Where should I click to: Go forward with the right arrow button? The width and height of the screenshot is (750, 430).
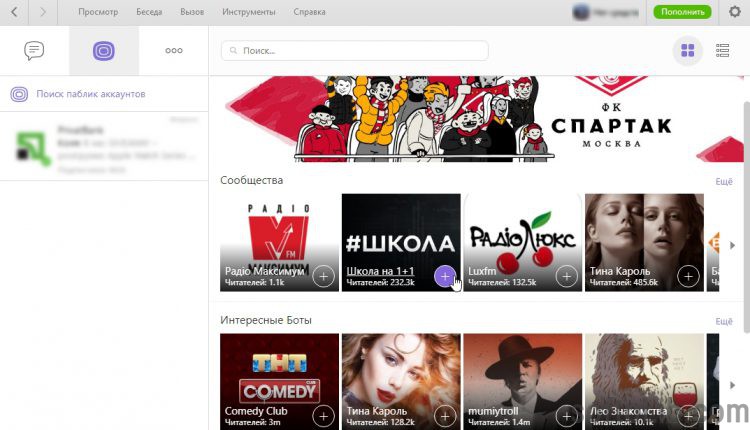pos(43,12)
